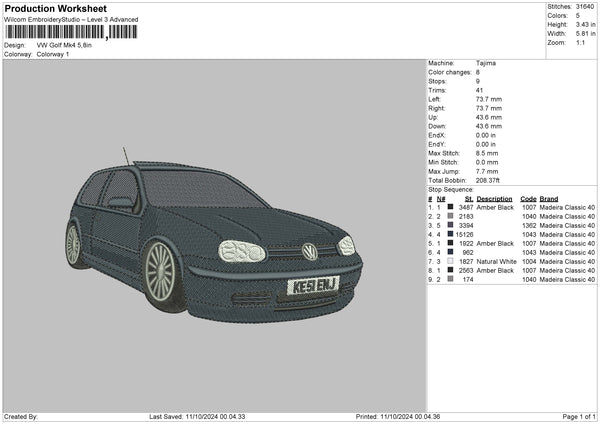Screen dimensions: 600x424
Task: Click the KE51 ENJ license plate
Action: 313,285
